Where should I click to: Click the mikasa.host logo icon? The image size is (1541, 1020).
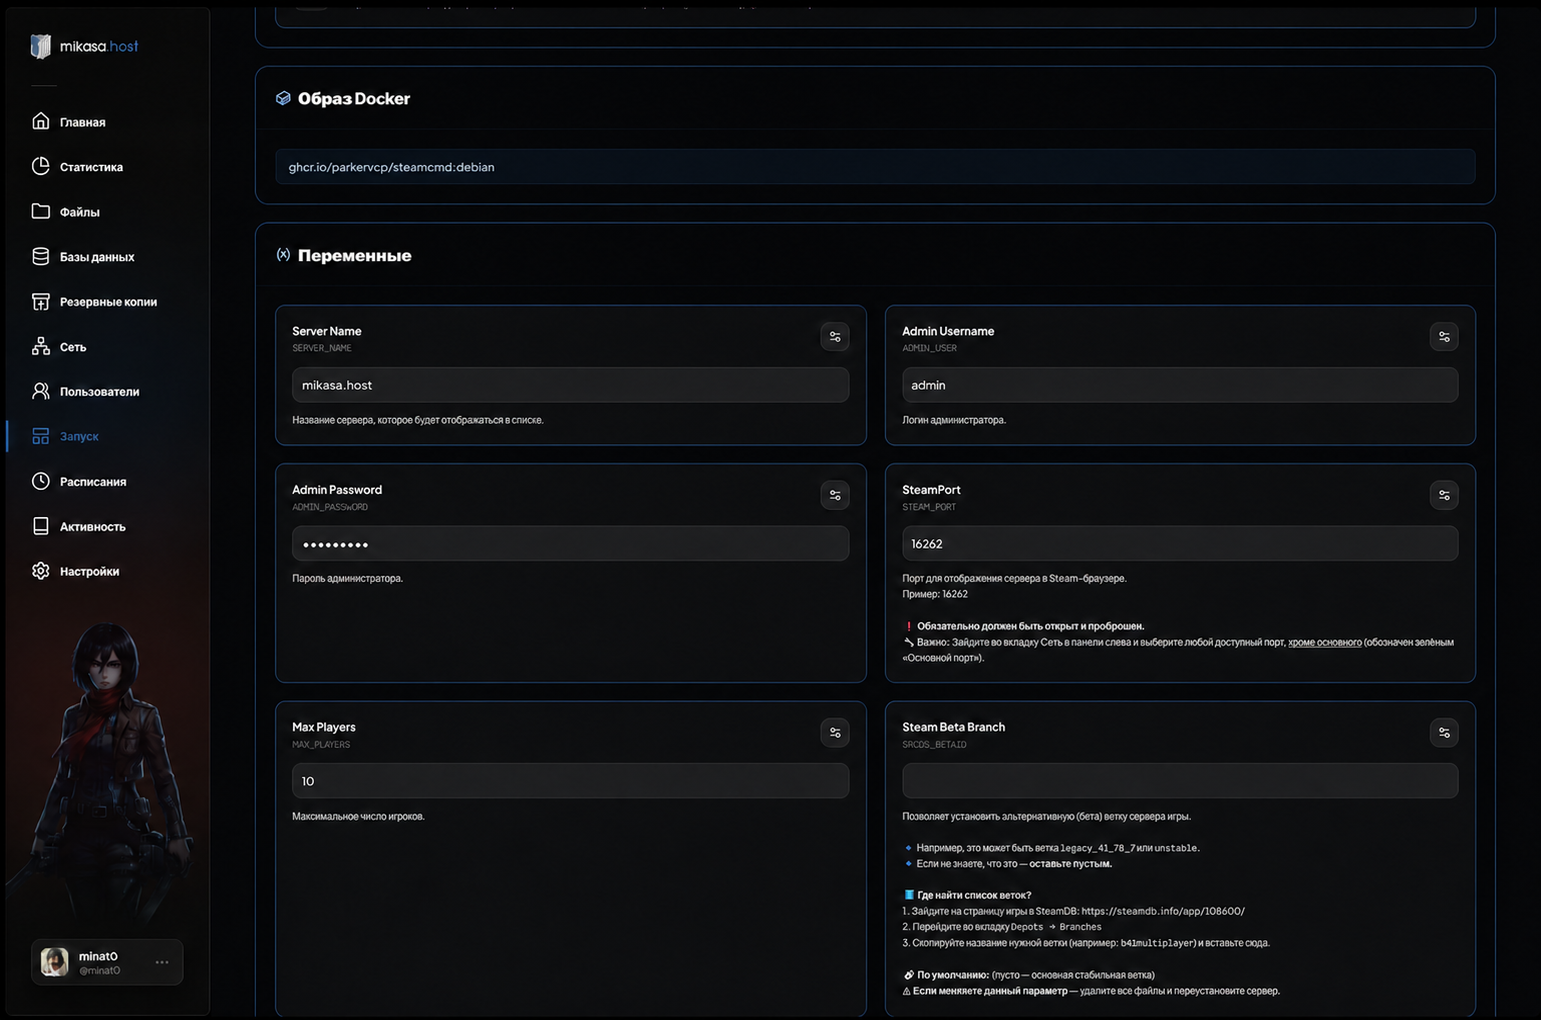(41, 46)
